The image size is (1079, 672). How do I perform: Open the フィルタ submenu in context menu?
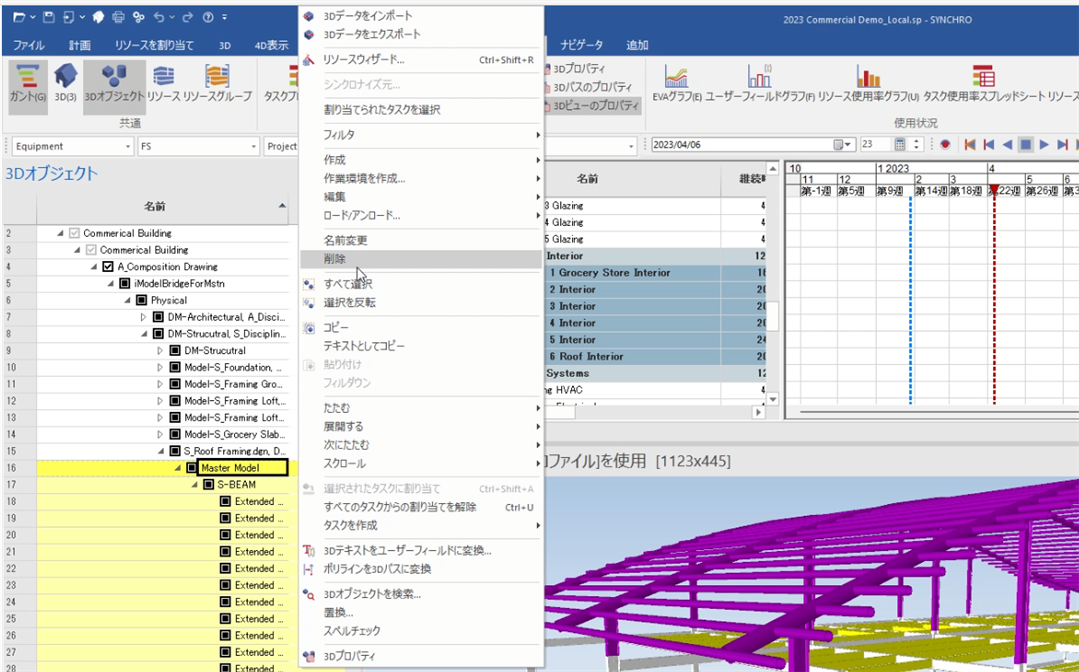click(421, 135)
